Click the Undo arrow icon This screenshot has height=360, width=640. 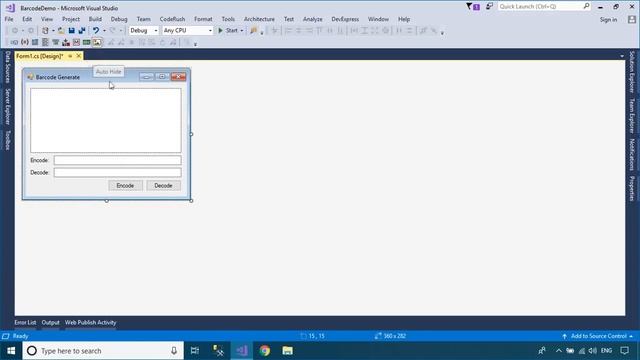click(x=96, y=31)
